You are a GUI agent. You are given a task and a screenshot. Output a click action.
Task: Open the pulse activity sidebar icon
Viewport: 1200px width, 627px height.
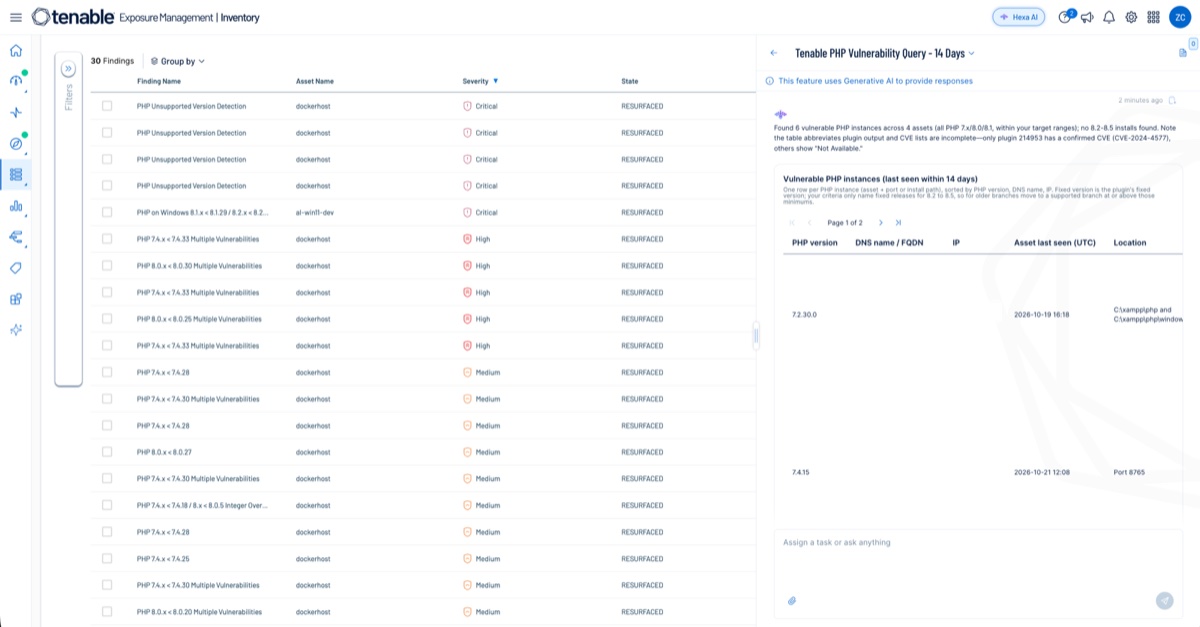pyautogui.click(x=15, y=113)
